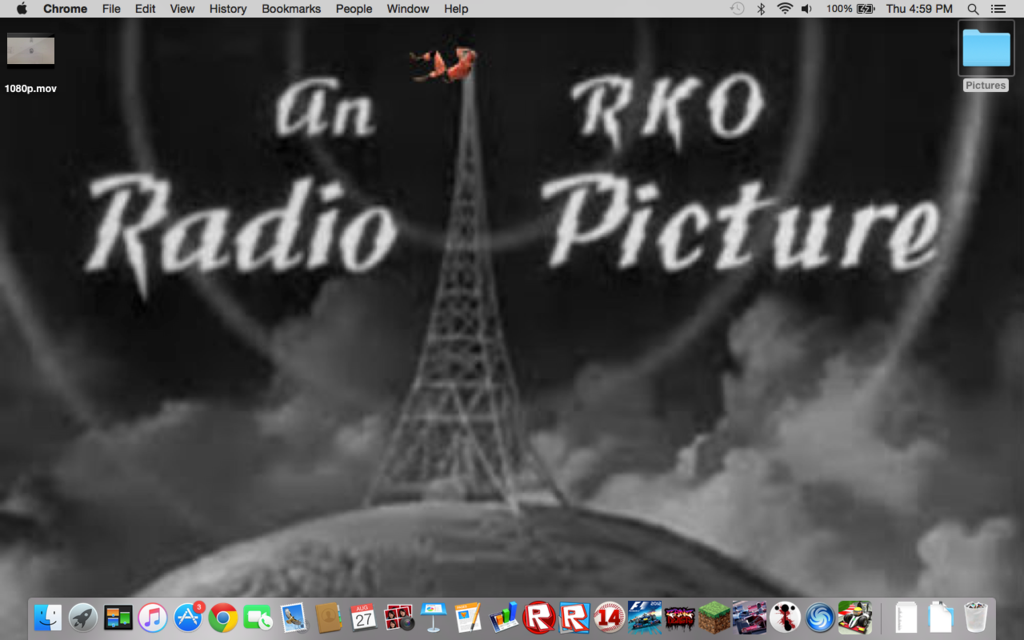The height and width of the screenshot is (640, 1024).
Task: Select the Pictures folder on desktop
Action: 986,48
